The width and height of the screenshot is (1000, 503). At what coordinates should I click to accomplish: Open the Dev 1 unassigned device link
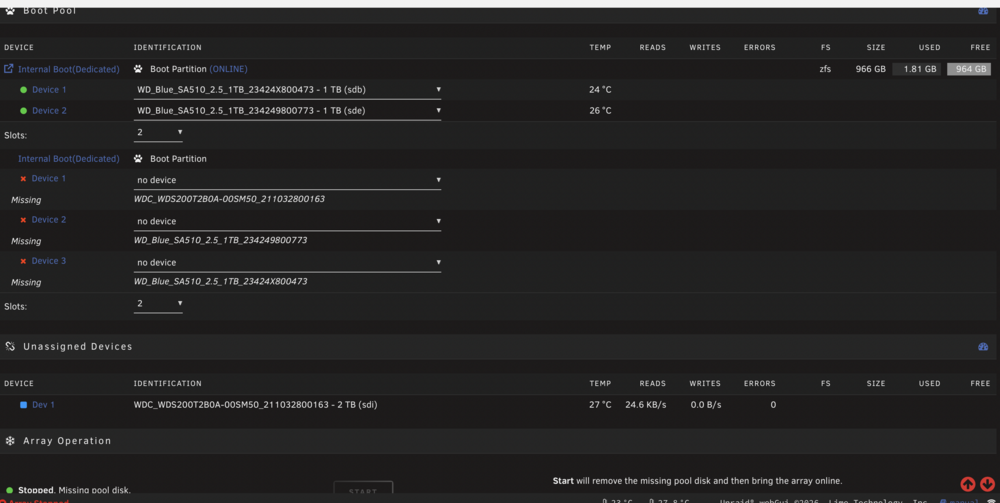[43, 405]
